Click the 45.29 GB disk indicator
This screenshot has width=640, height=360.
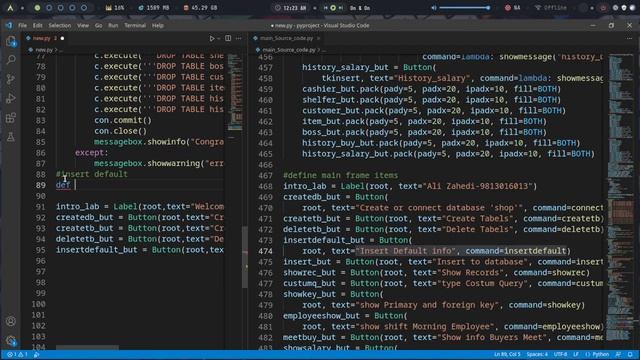[200, 8]
